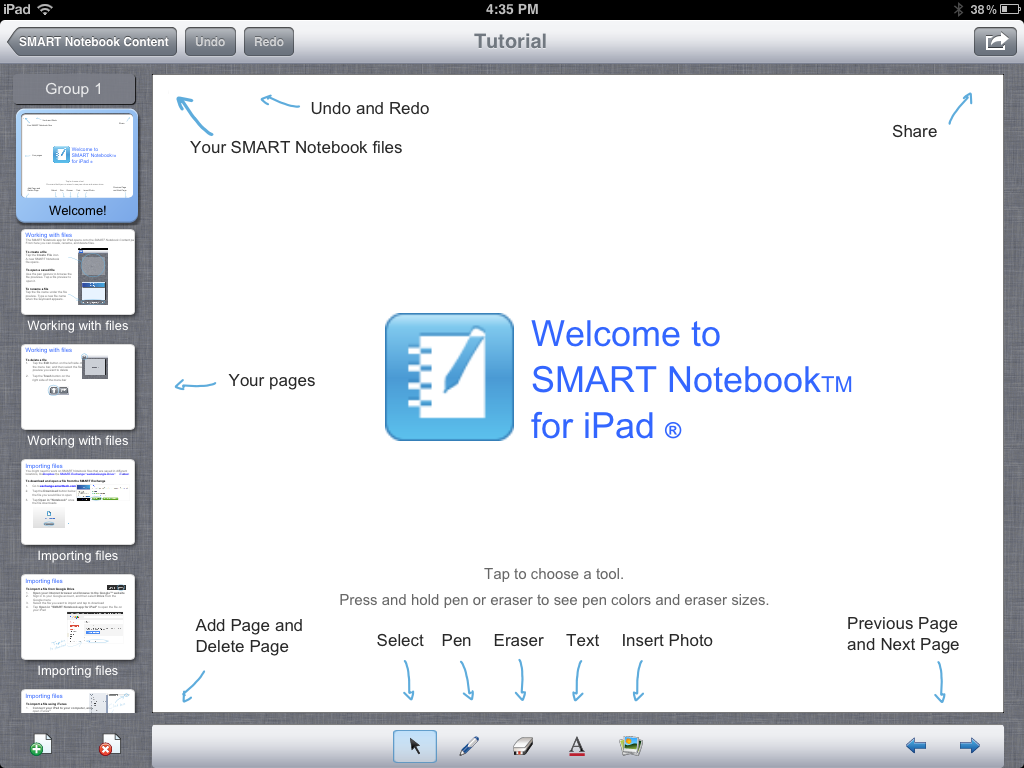Tap the battery percentage in the status bar
Viewport: 1024px width, 768px height.
[x=985, y=9]
